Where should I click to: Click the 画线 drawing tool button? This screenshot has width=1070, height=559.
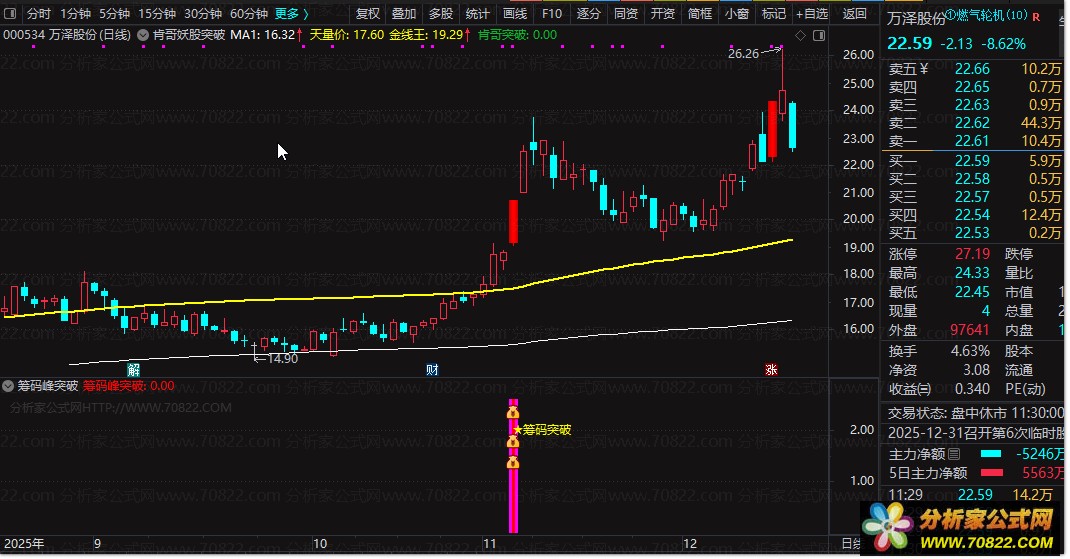coord(515,14)
